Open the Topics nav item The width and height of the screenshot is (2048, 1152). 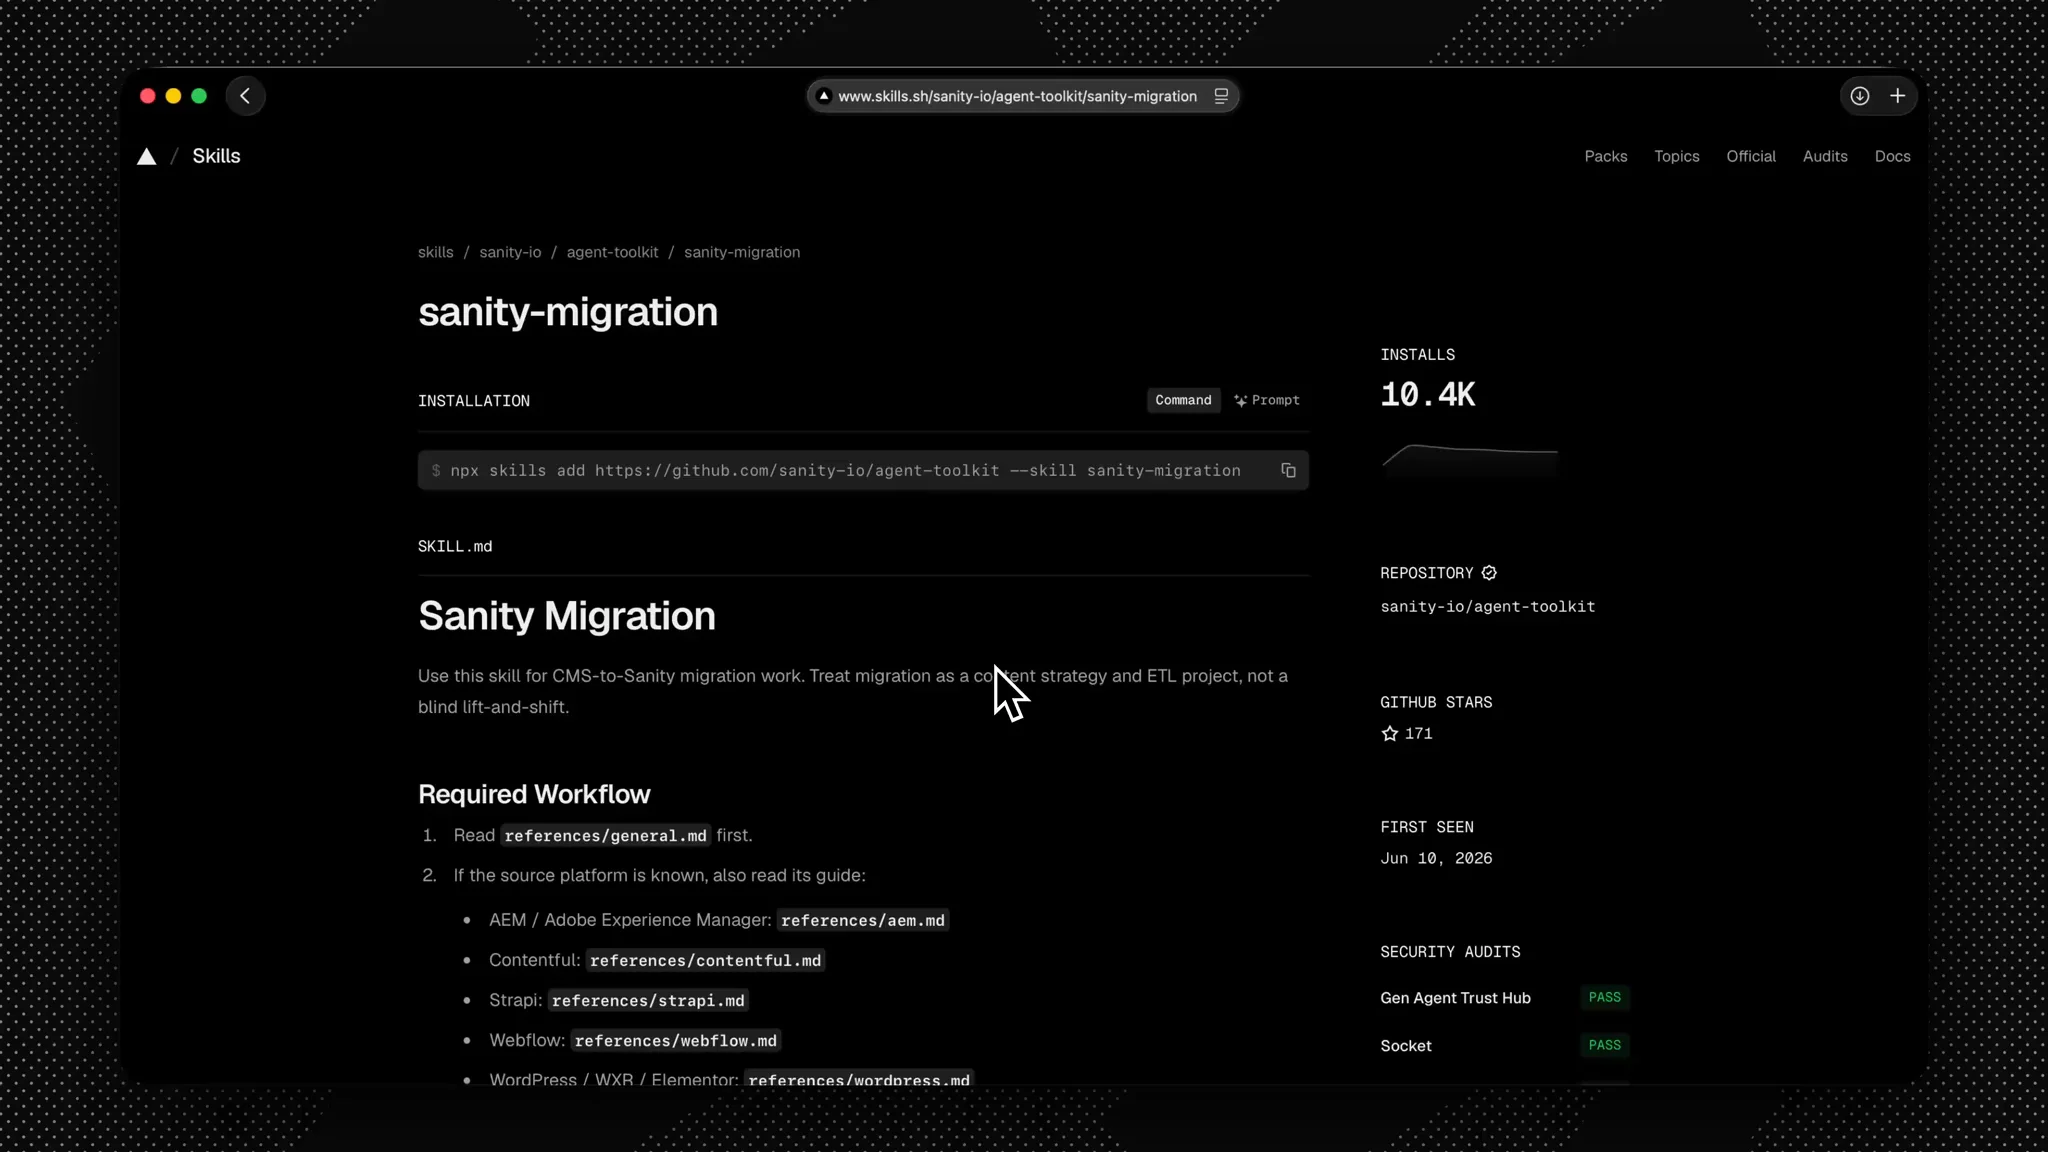pyautogui.click(x=1676, y=156)
